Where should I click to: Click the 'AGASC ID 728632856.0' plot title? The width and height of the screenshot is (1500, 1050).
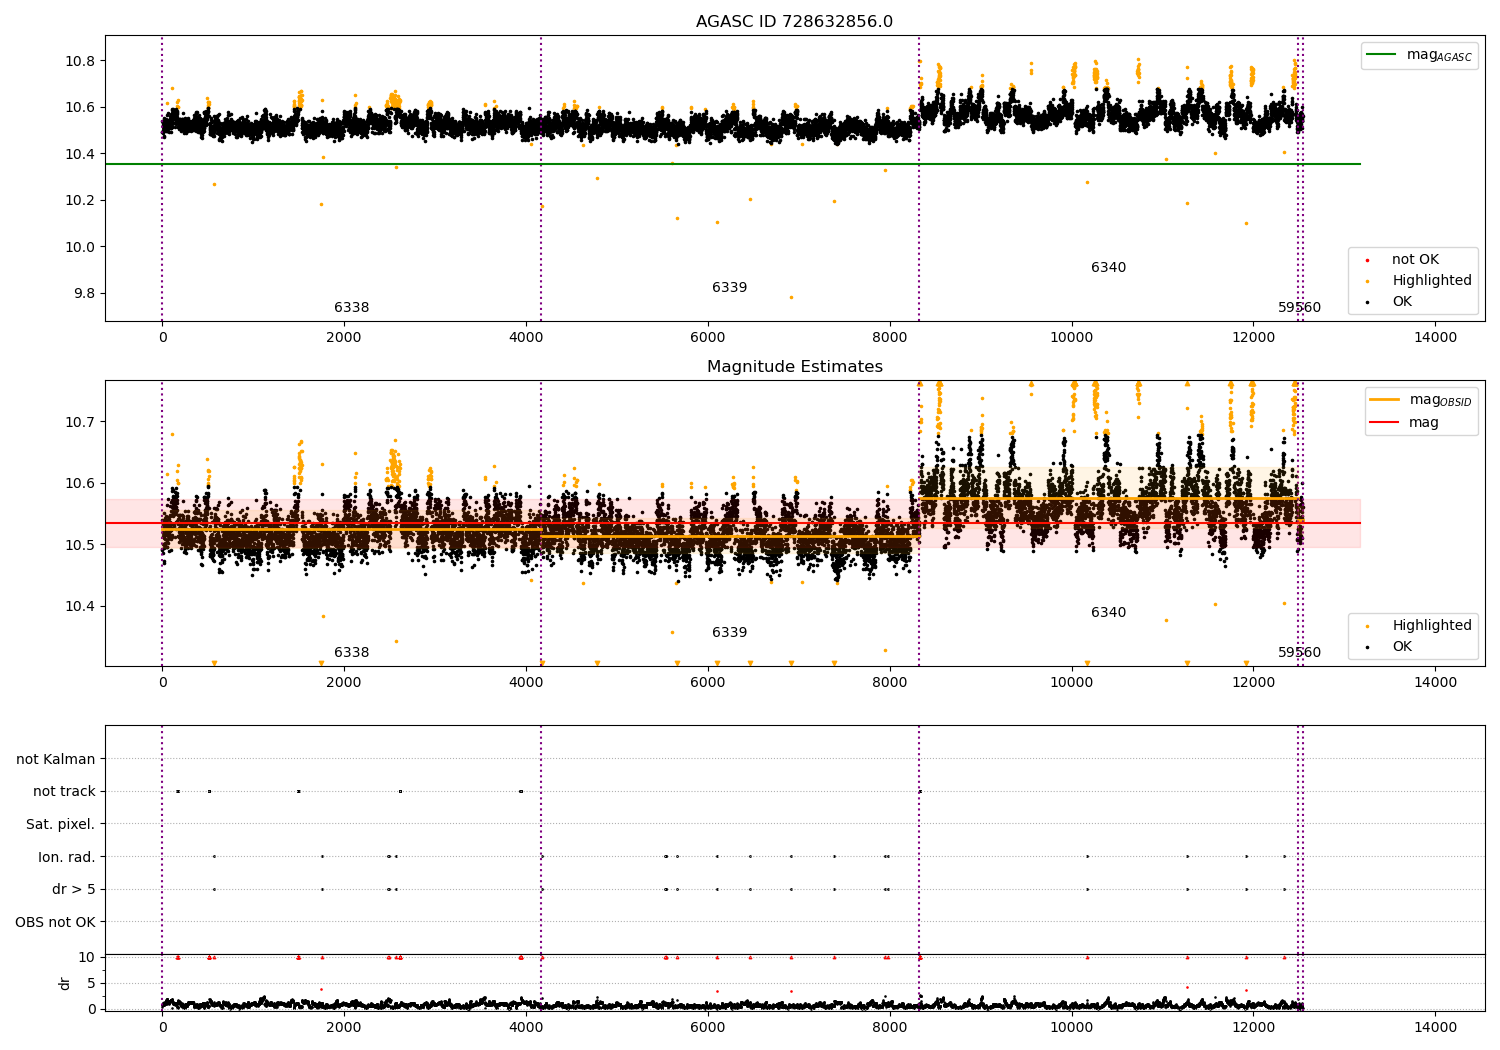tap(794, 22)
